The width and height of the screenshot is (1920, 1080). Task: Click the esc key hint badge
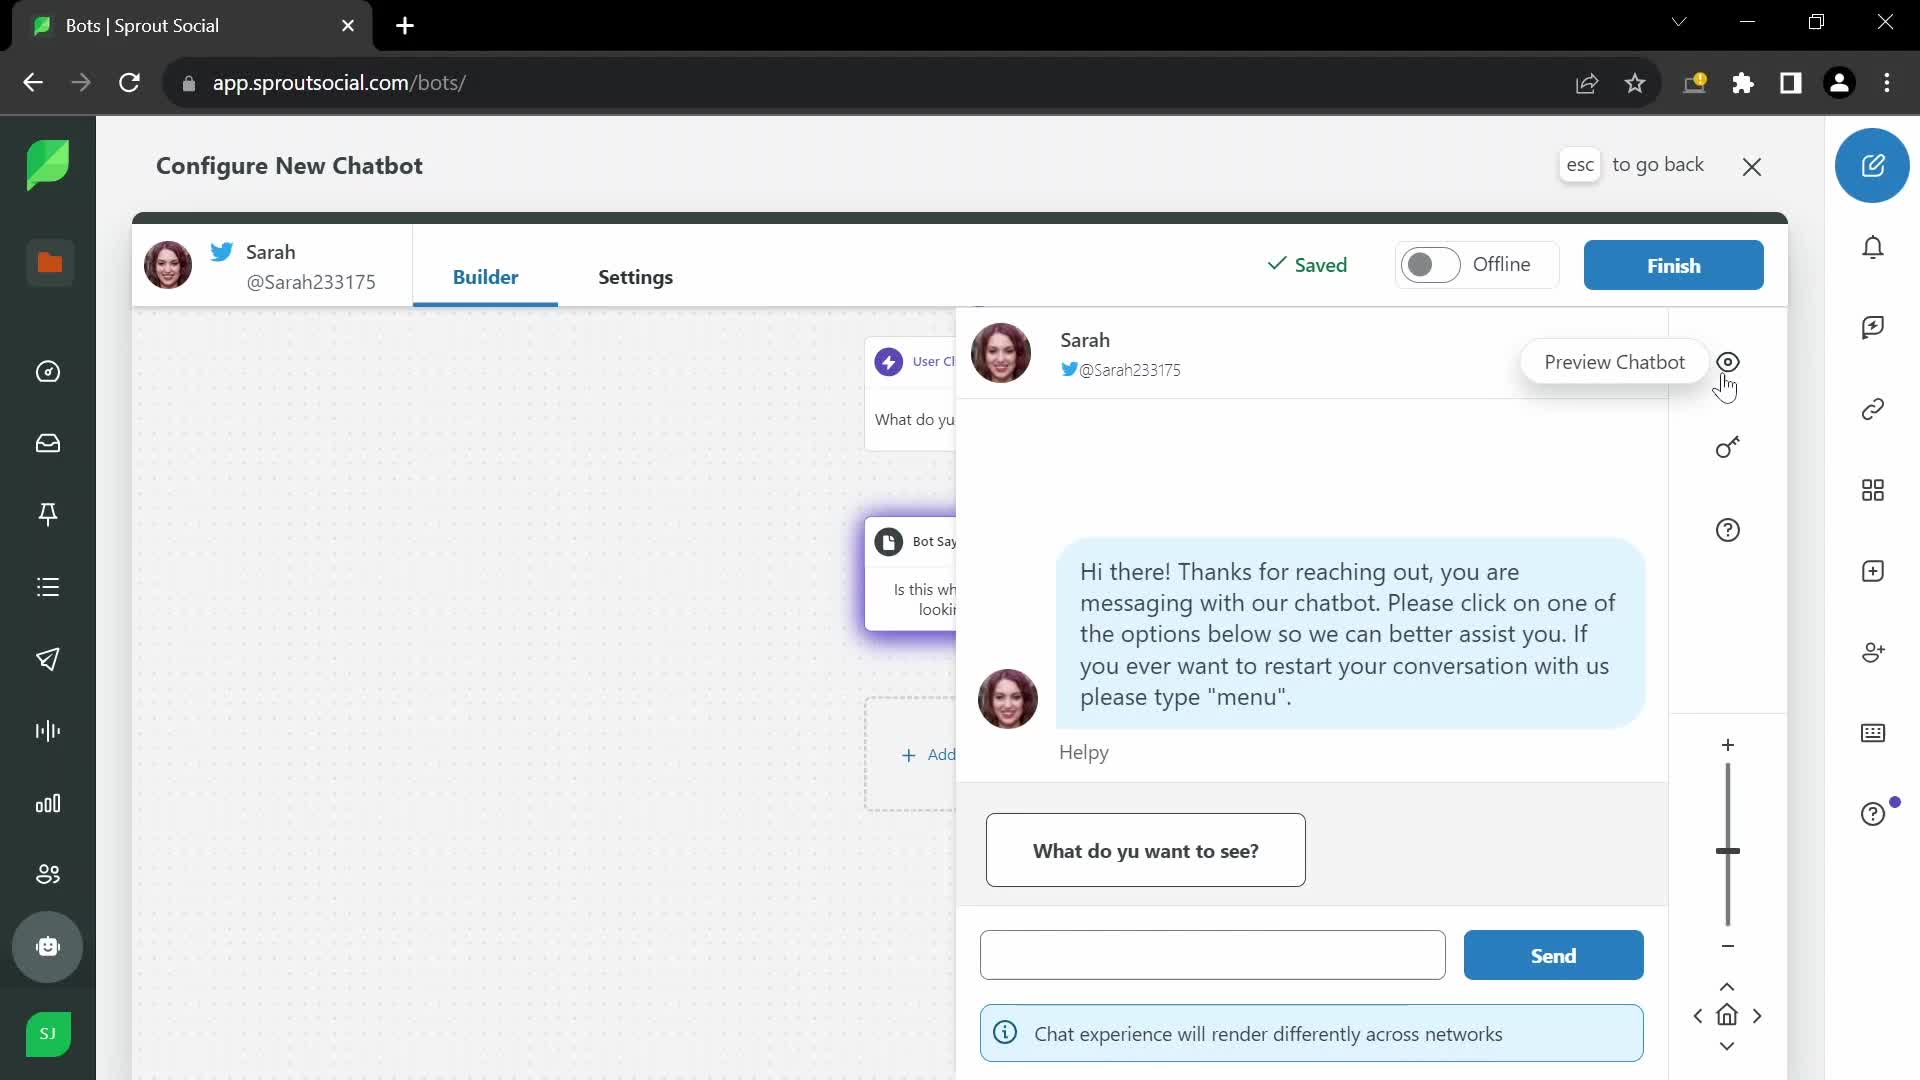click(1580, 165)
